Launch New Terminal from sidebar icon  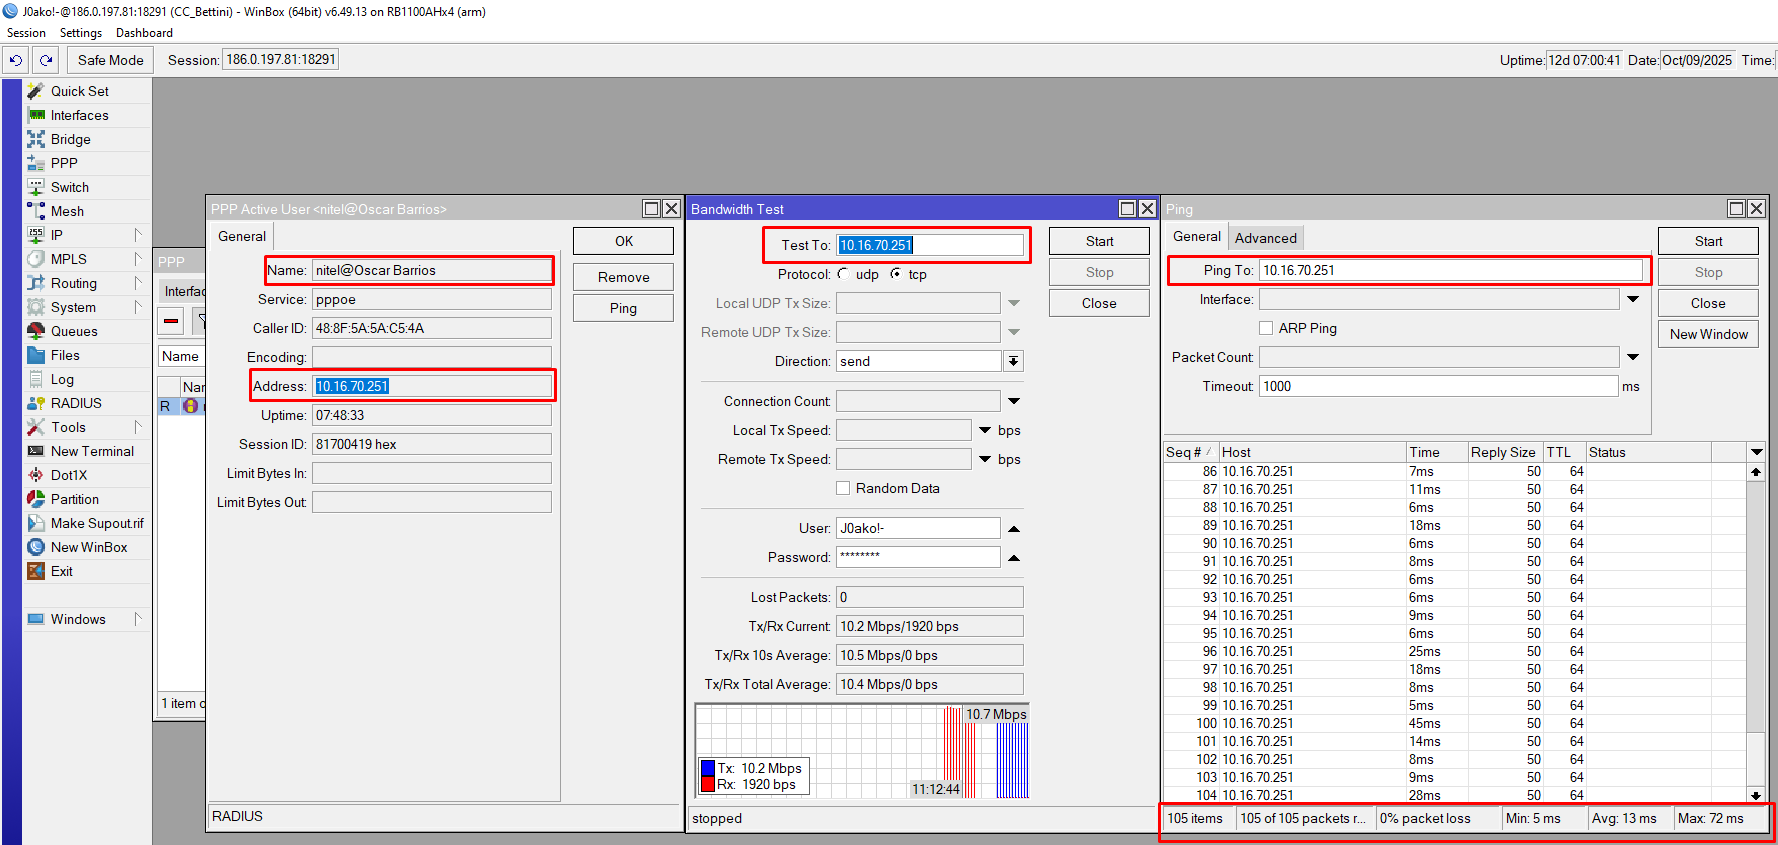coord(36,451)
